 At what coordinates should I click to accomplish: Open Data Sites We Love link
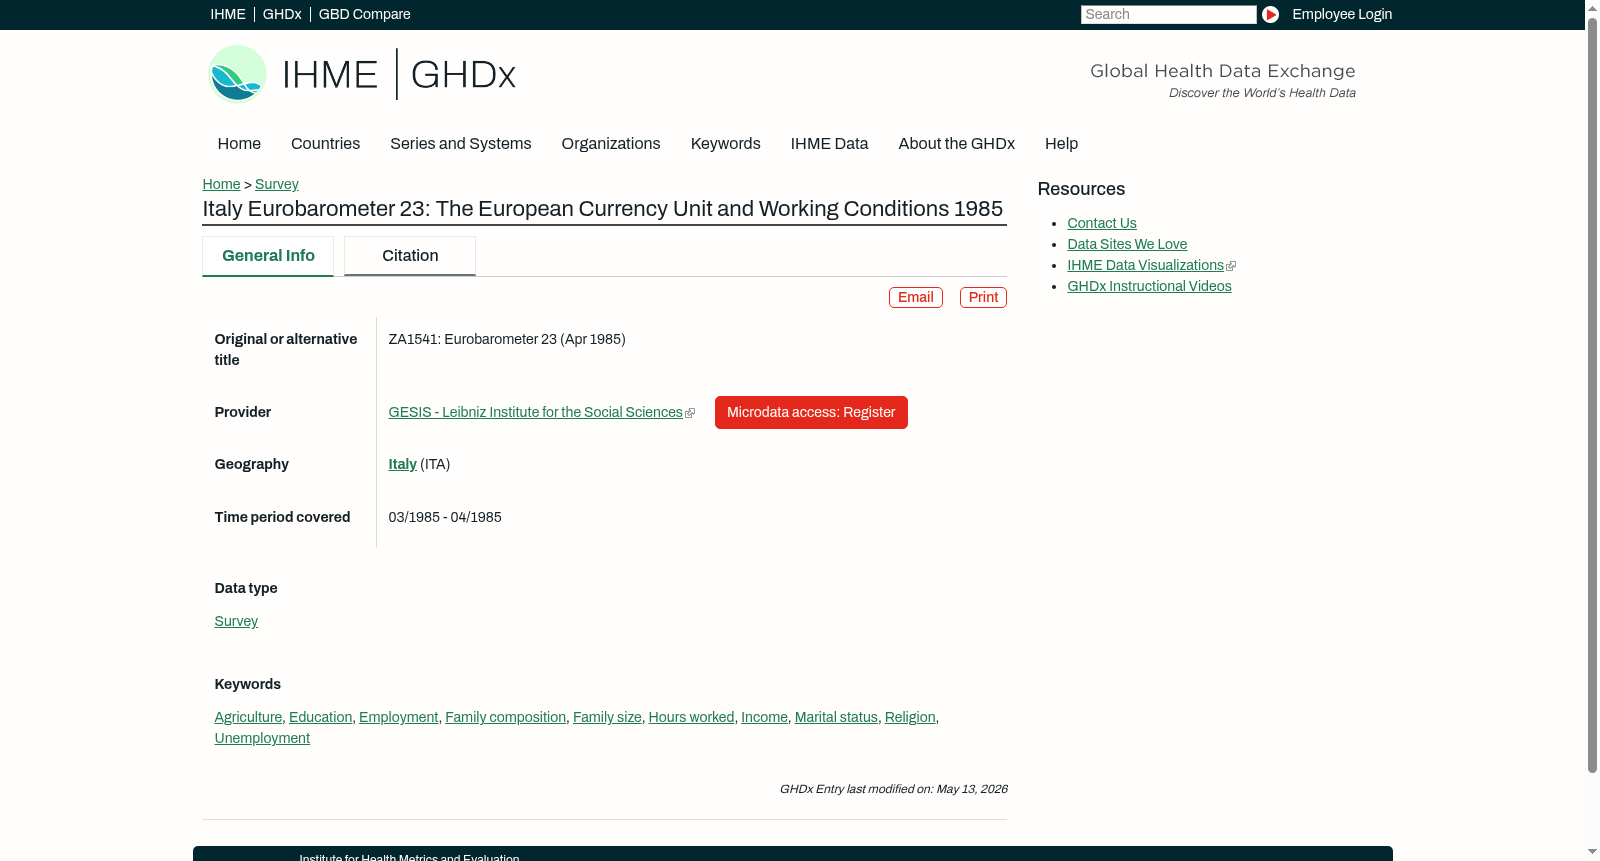tap(1127, 244)
